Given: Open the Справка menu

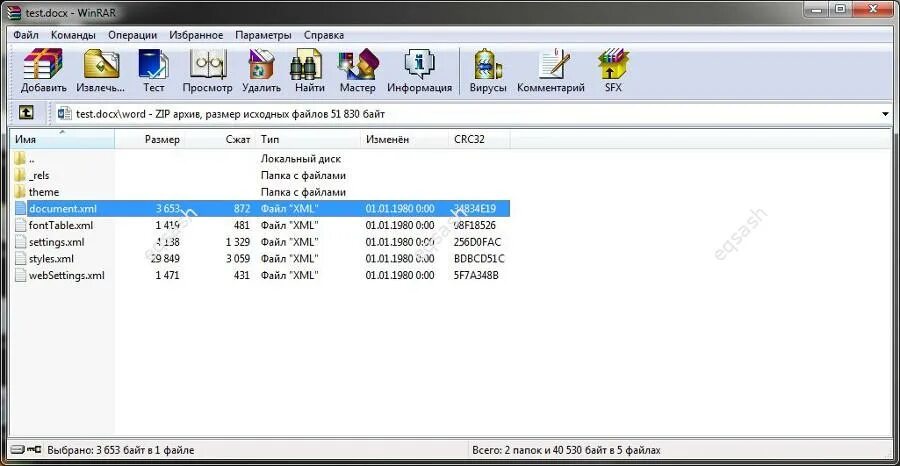Looking at the screenshot, I should point(324,35).
